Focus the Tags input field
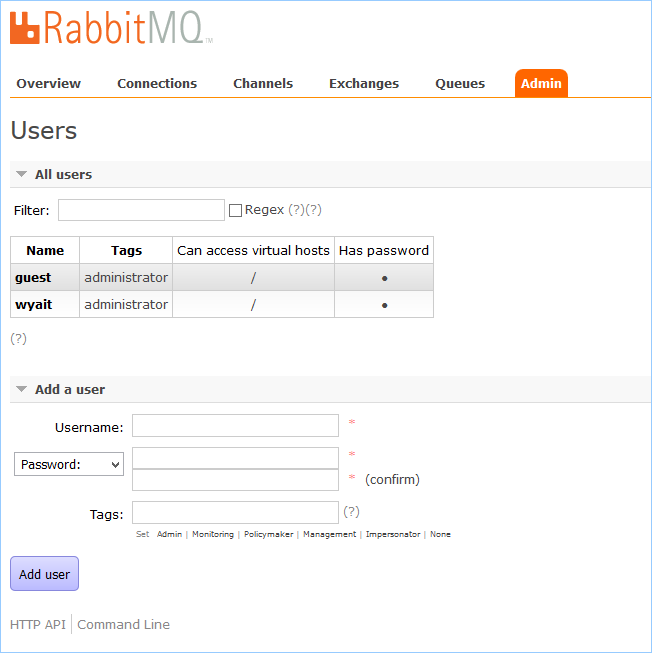 click(x=235, y=512)
